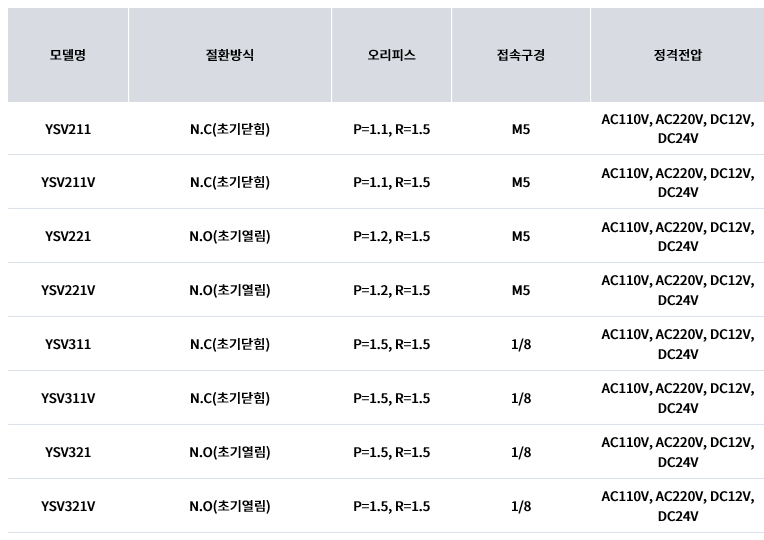Click N.O(초기열림) in the YSV321 row
This screenshot has height=540, width=764.
click(230, 452)
